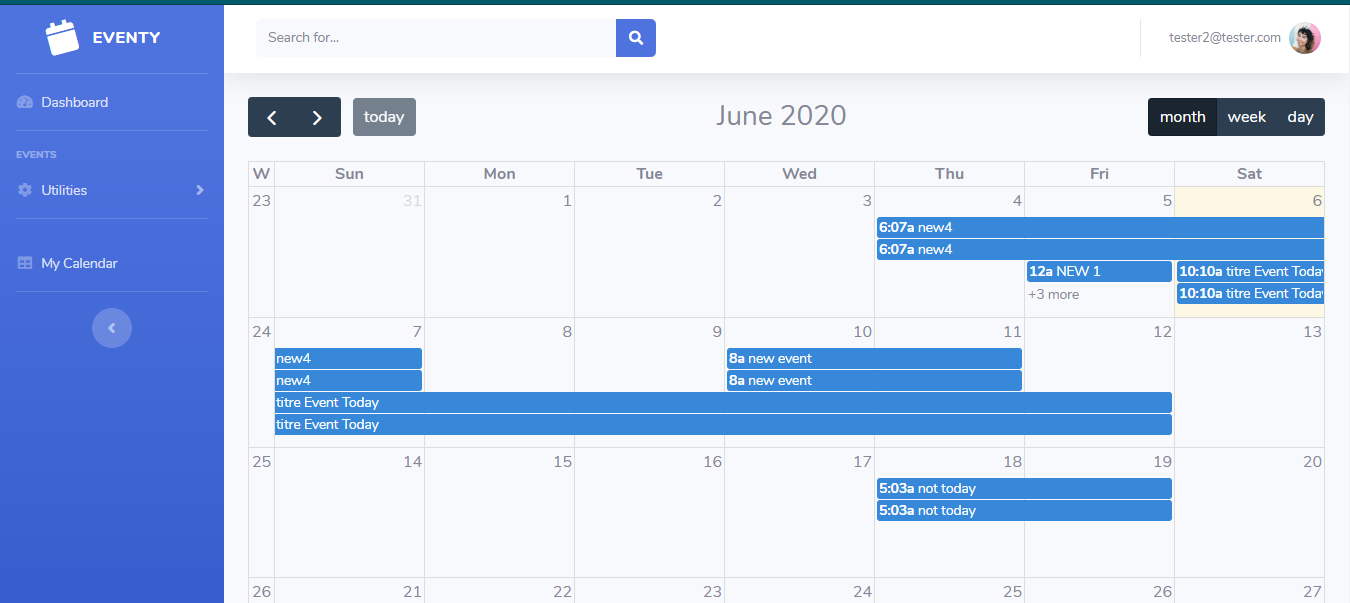Open My Calendar from the sidebar

(x=80, y=262)
